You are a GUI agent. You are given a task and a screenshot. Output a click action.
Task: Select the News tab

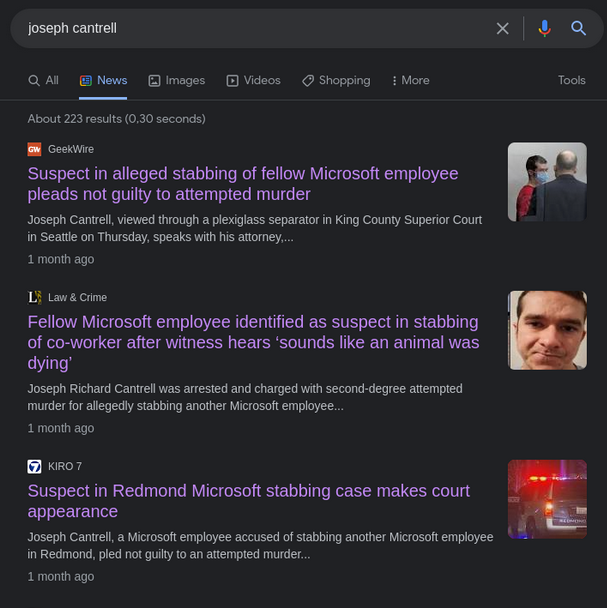tap(103, 80)
